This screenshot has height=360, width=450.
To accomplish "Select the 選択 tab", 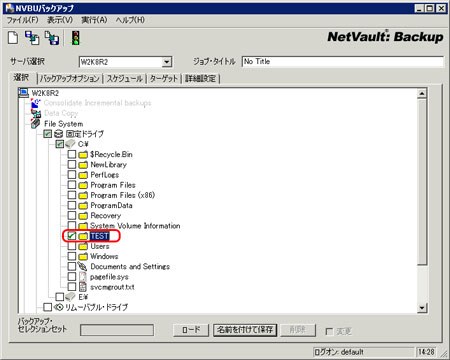I will click(x=22, y=78).
